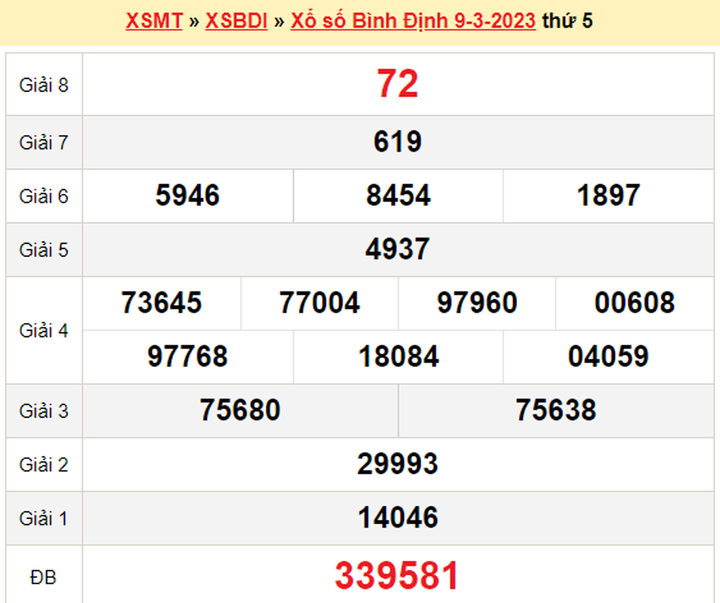
Task: Click Giải 4 number 00608
Action: pyautogui.click(x=634, y=303)
